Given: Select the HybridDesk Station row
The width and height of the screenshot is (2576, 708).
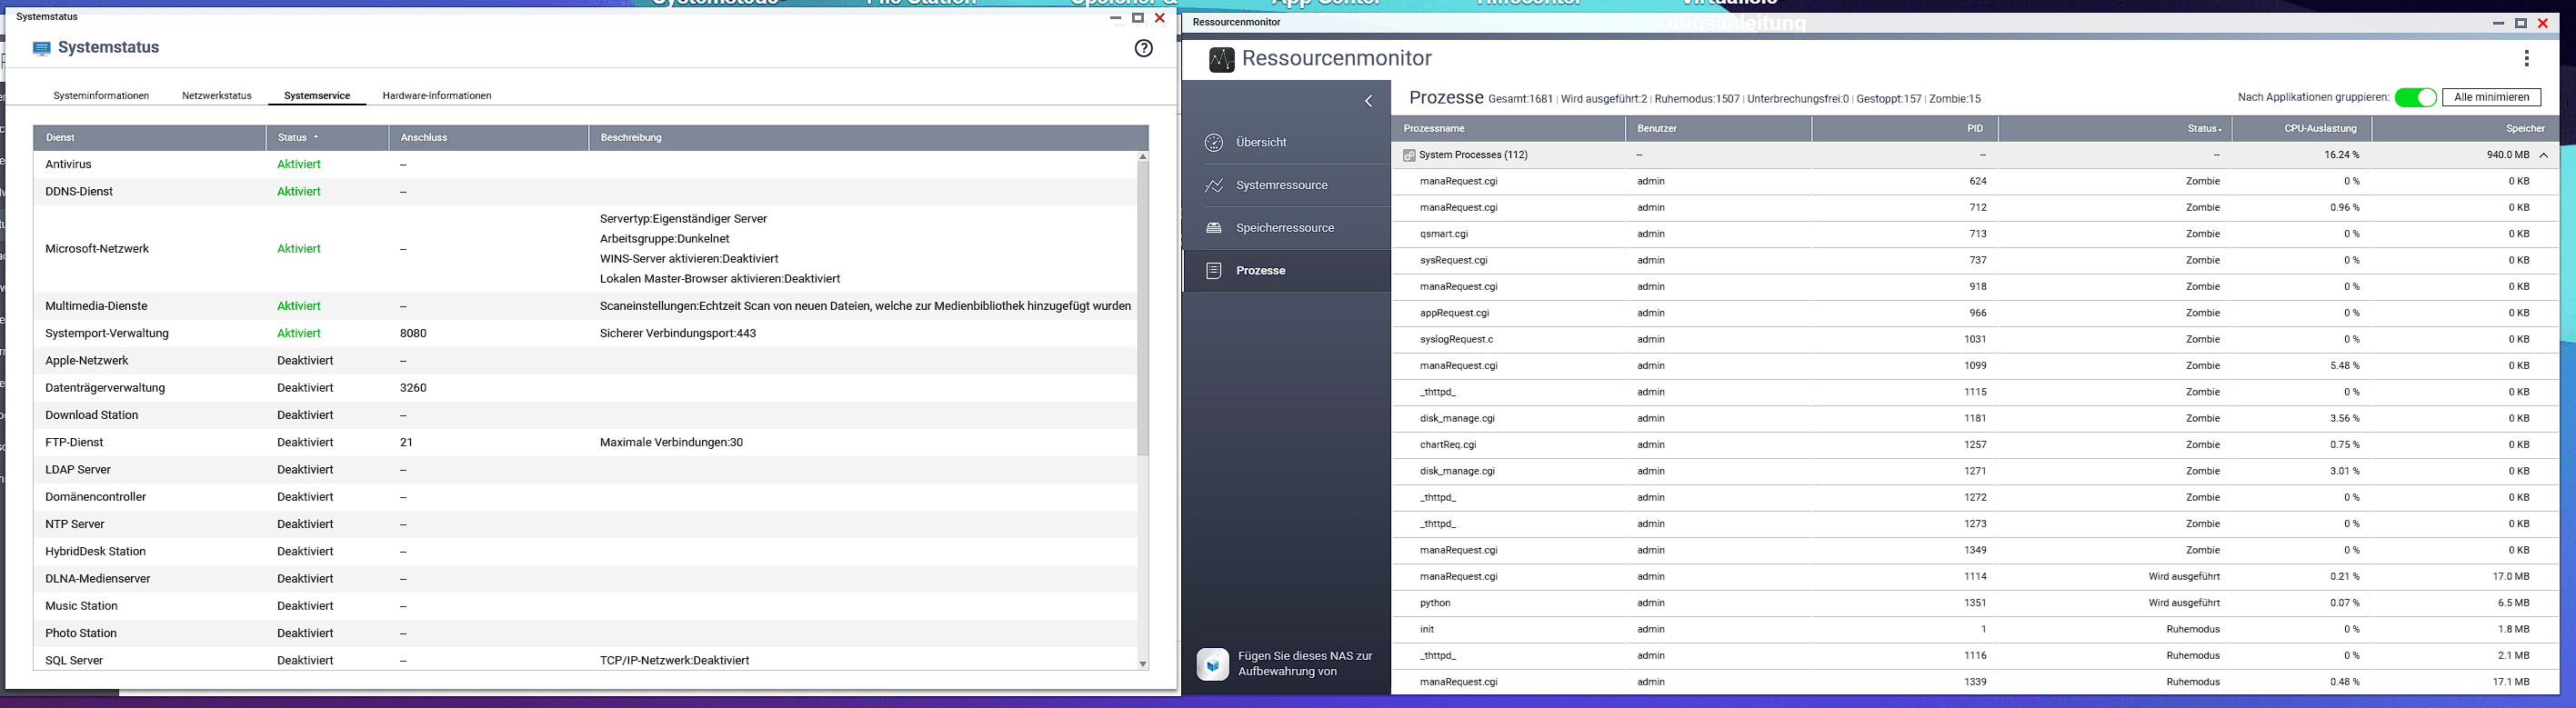Looking at the screenshot, I should coord(585,552).
